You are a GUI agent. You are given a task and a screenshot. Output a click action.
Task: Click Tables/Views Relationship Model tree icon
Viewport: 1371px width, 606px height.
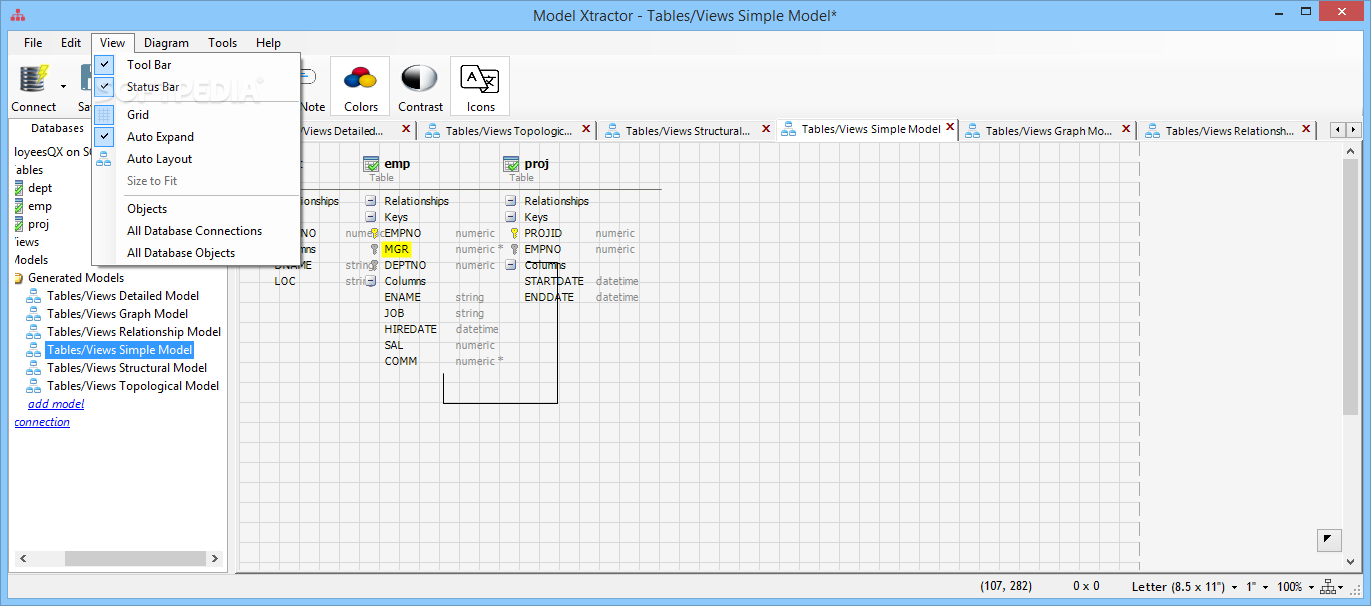[x=34, y=332]
